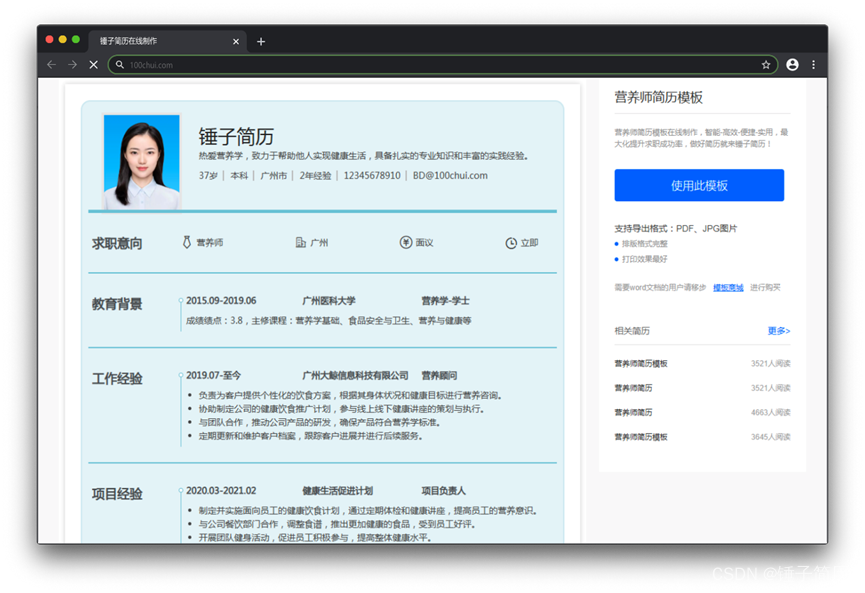Click the 打印效果最好 bullet item
This screenshot has width=865, height=593.
(x=644, y=259)
